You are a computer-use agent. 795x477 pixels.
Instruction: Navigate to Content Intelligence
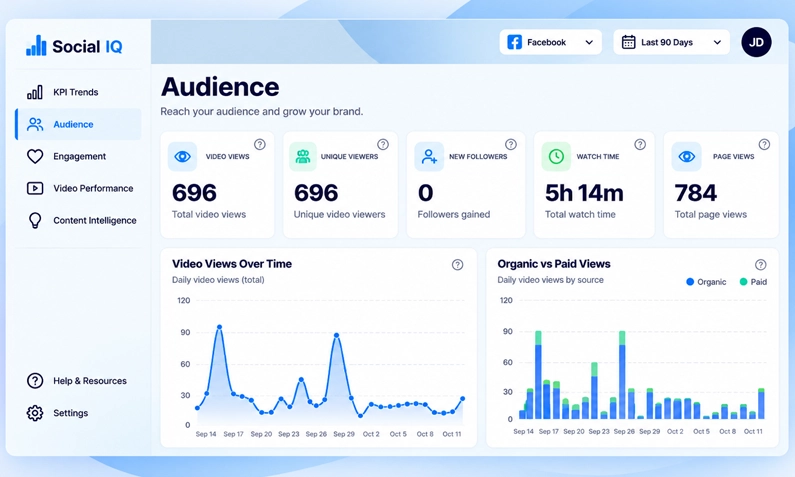coord(78,221)
